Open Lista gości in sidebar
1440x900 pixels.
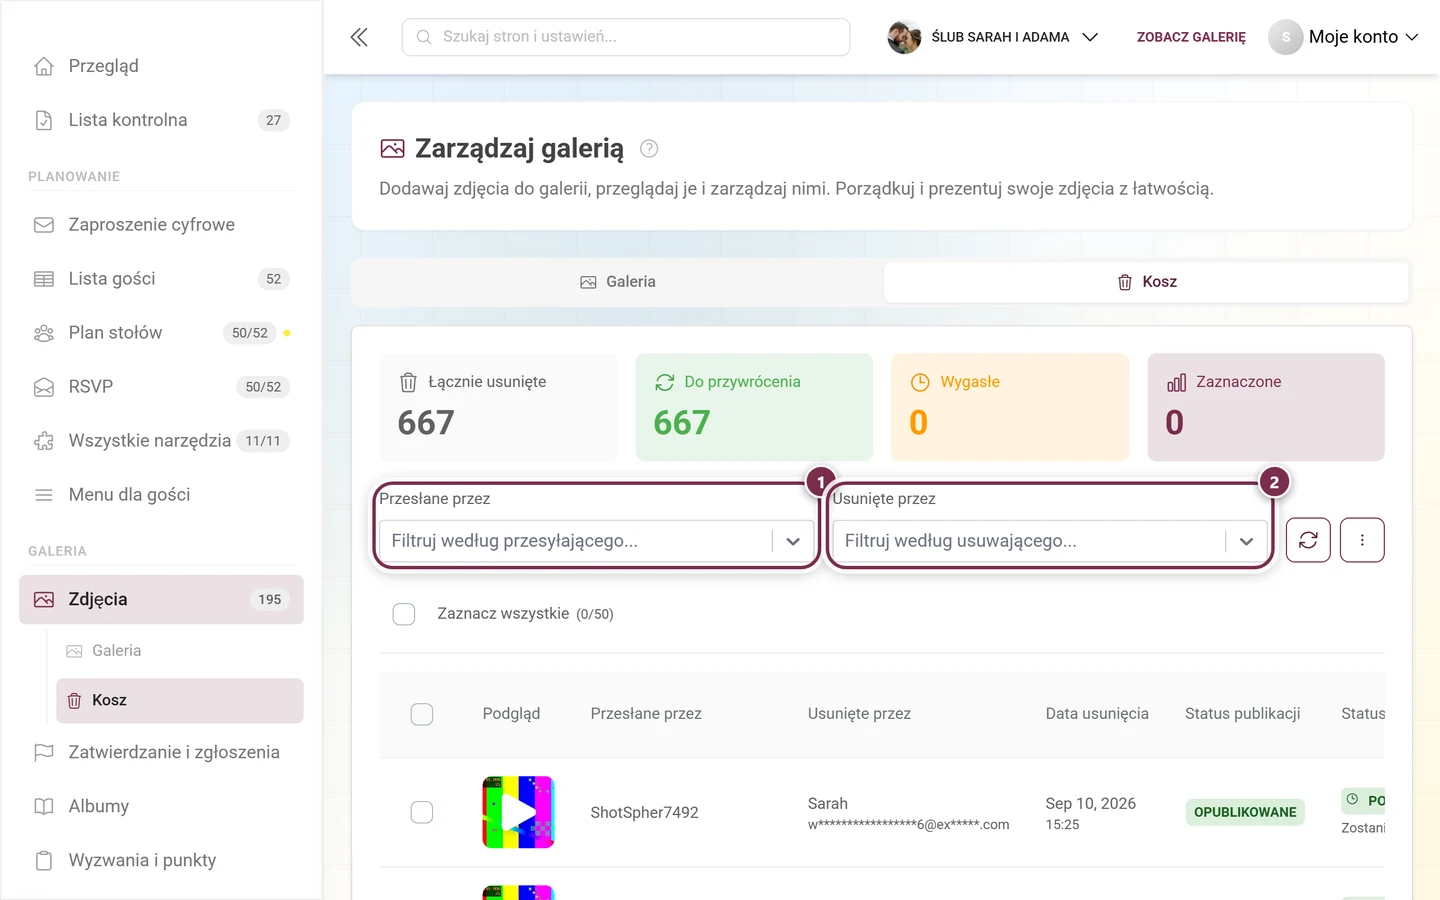pyautogui.click(x=162, y=279)
